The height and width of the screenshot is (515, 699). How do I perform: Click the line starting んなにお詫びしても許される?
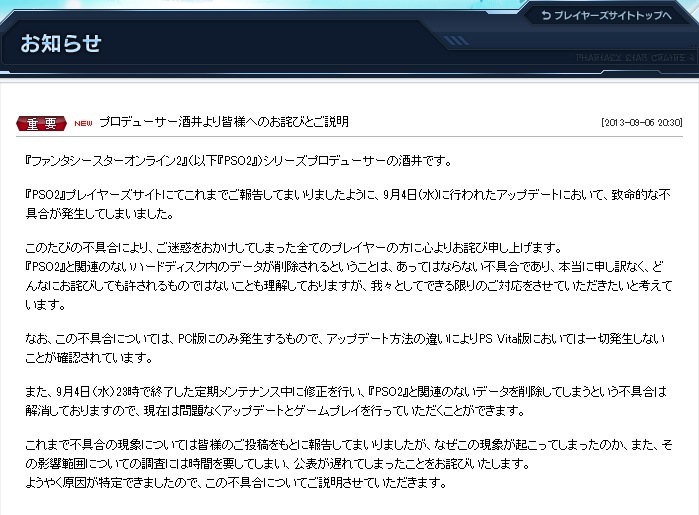349,286
